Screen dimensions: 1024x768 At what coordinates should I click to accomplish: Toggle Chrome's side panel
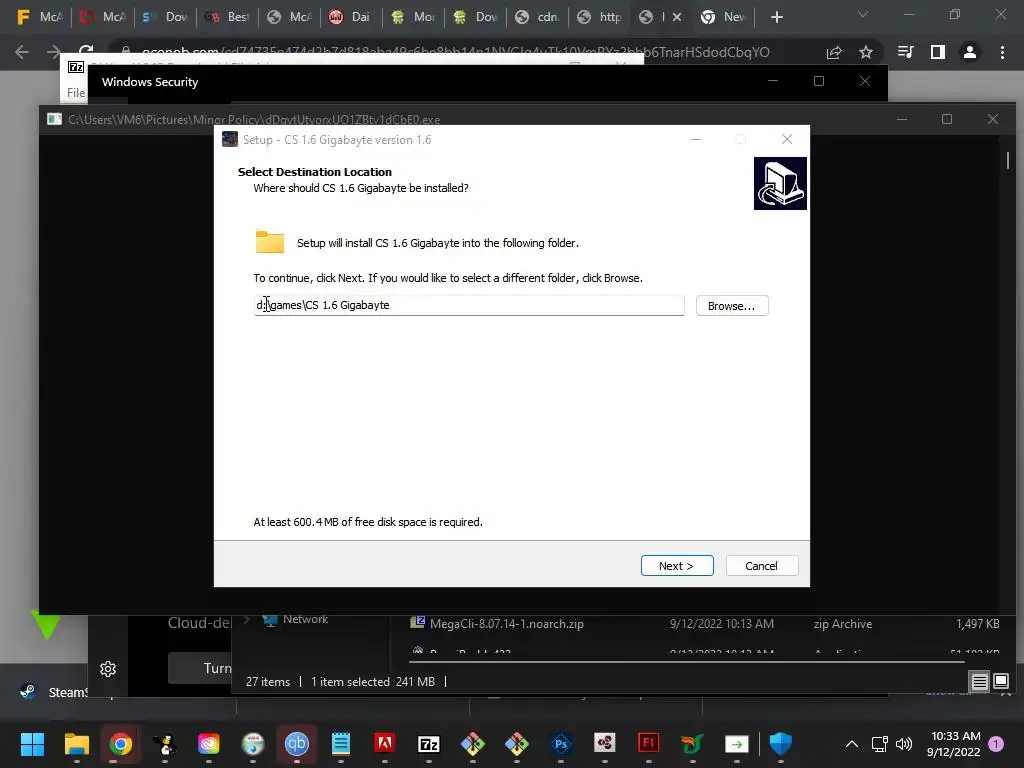click(938, 52)
